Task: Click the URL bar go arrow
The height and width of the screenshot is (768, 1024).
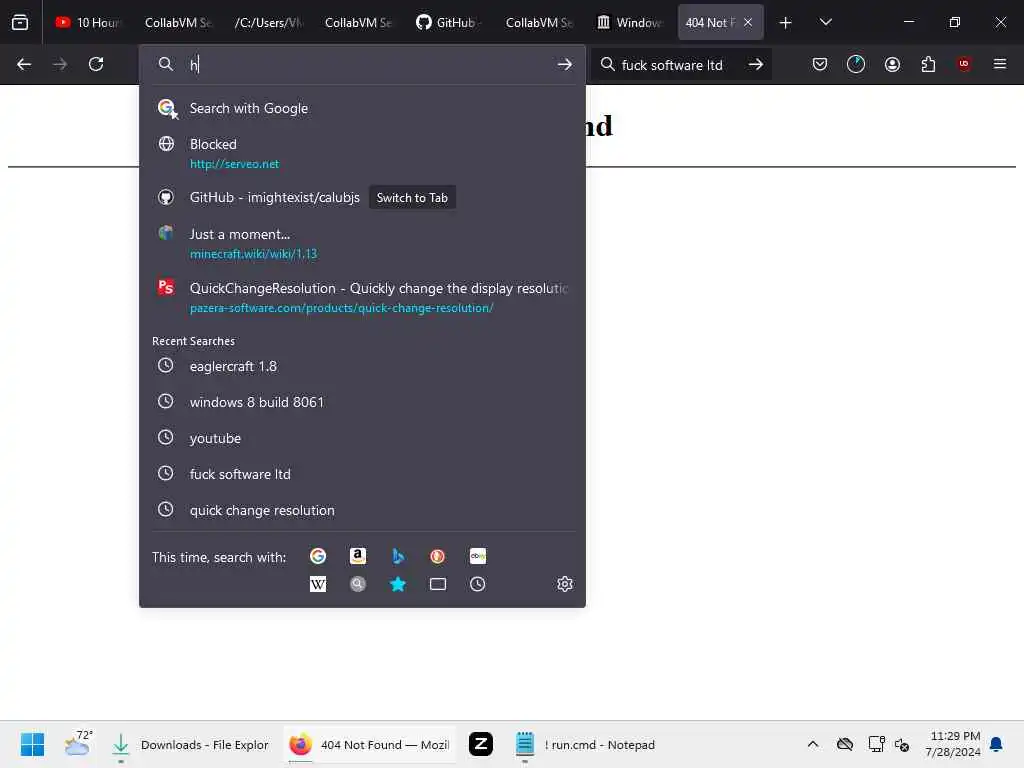Action: 564,64
